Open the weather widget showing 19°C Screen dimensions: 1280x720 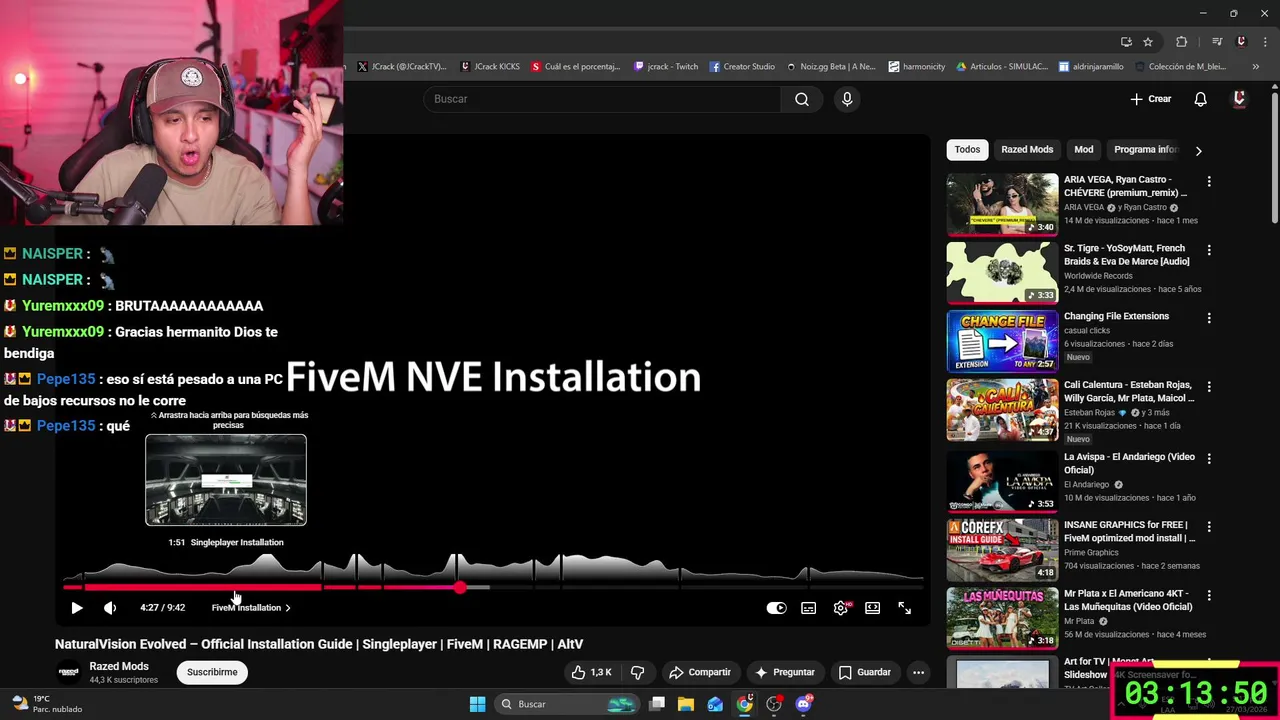[x=45, y=704]
